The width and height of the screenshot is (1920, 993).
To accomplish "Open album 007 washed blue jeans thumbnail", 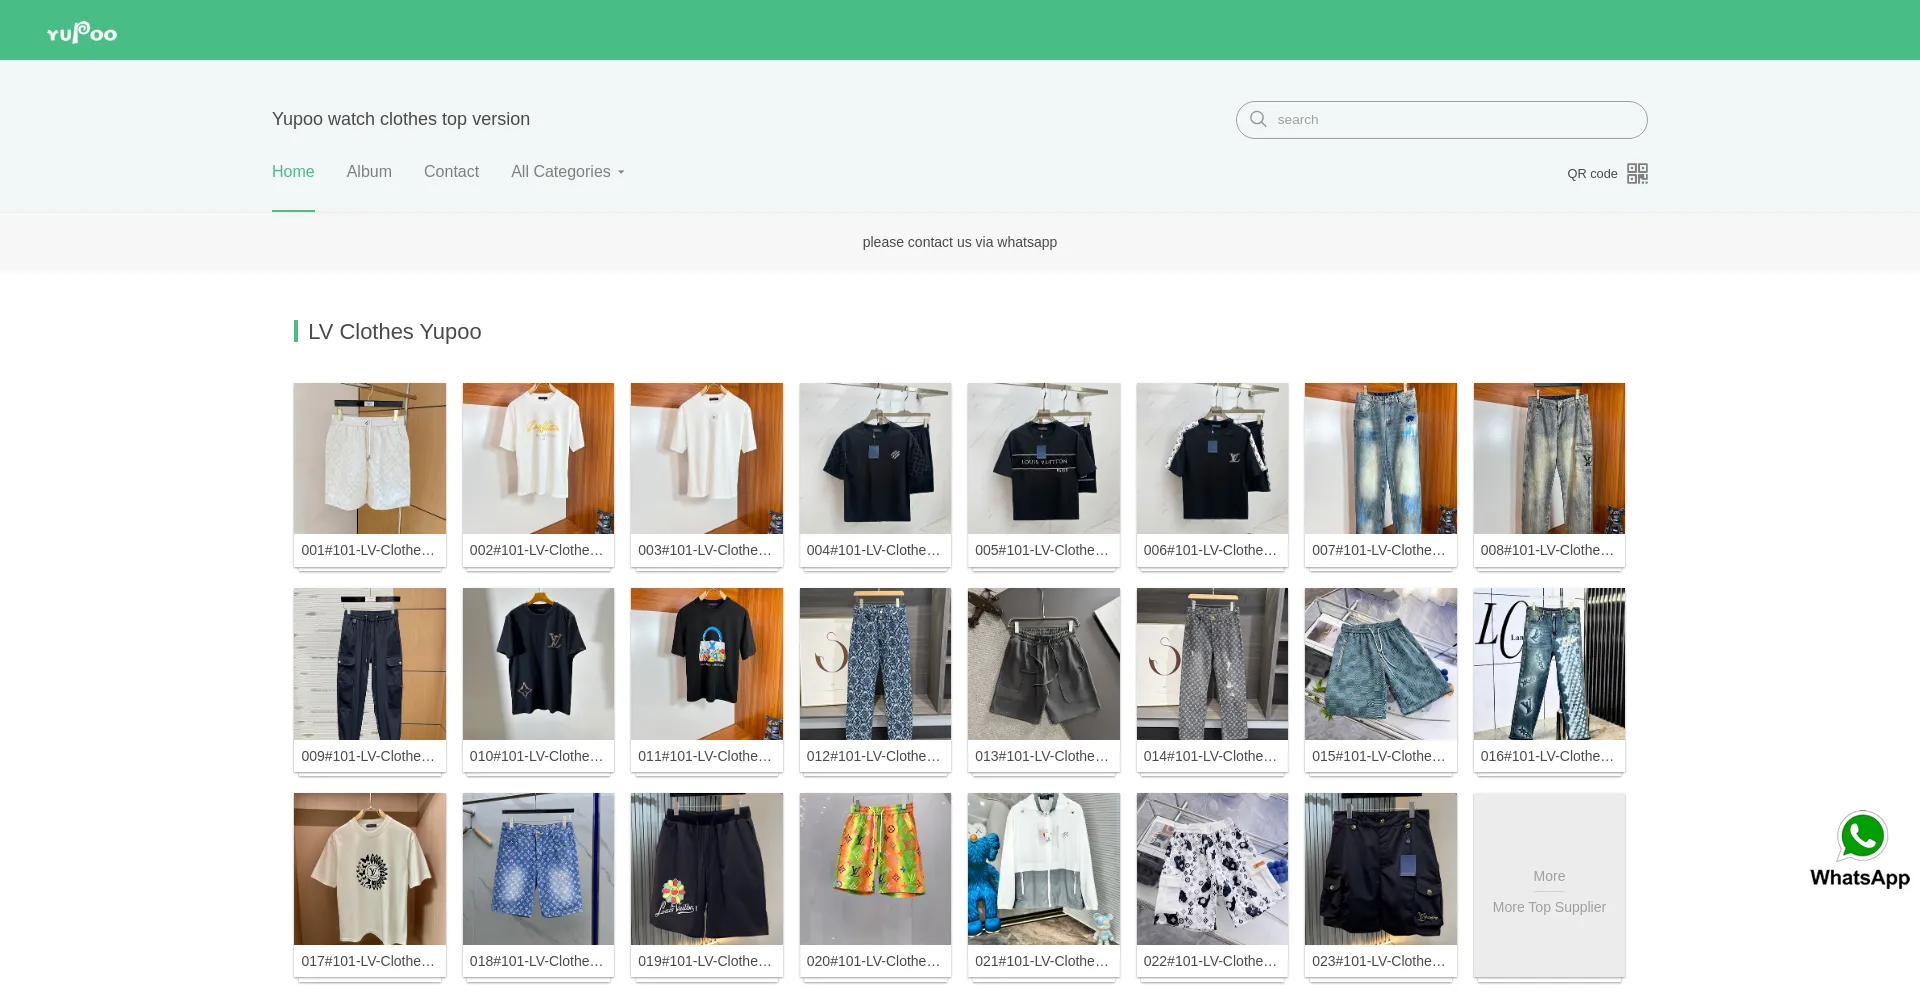I will point(1381,458).
